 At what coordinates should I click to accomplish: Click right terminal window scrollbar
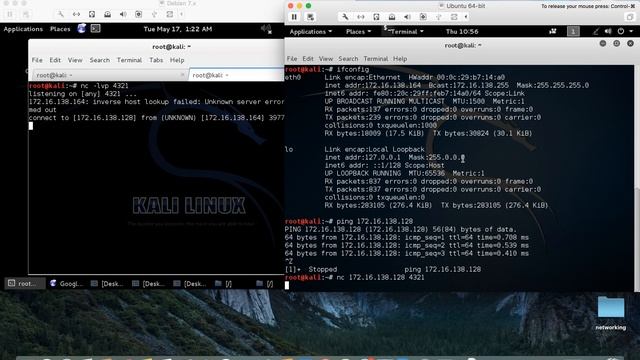pos(637,178)
